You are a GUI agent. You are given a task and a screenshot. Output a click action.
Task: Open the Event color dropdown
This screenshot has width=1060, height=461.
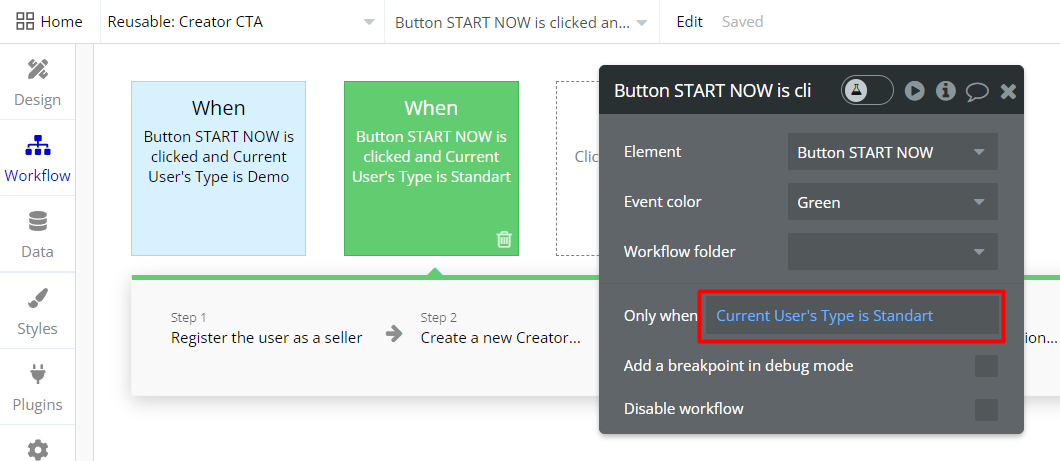click(x=892, y=202)
